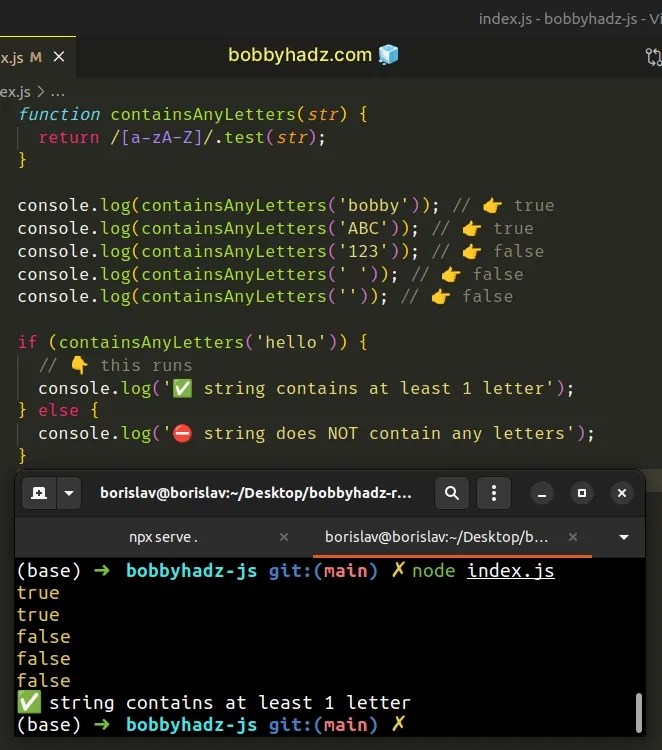Open the underlined index.js link in terminal
Image resolution: width=662 pixels, height=750 pixels.
click(x=511, y=571)
